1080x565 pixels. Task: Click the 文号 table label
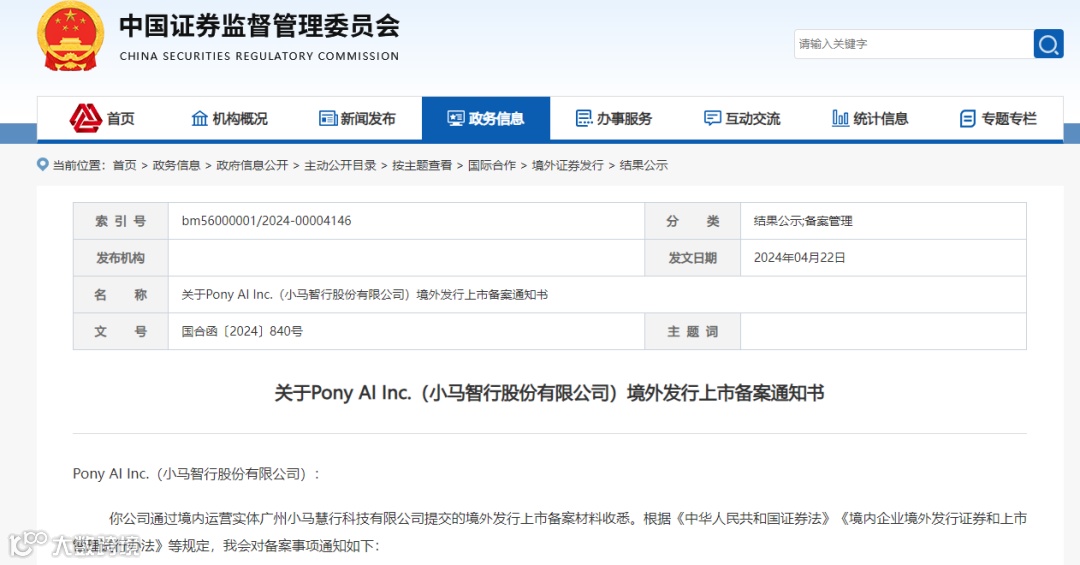(x=121, y=331)
